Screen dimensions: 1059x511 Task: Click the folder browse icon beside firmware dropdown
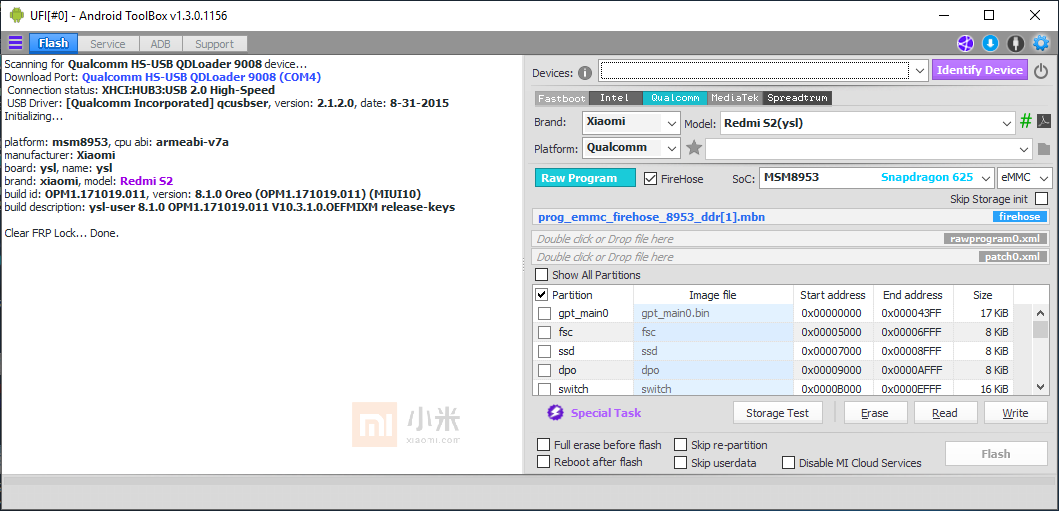click(1043, 149)
